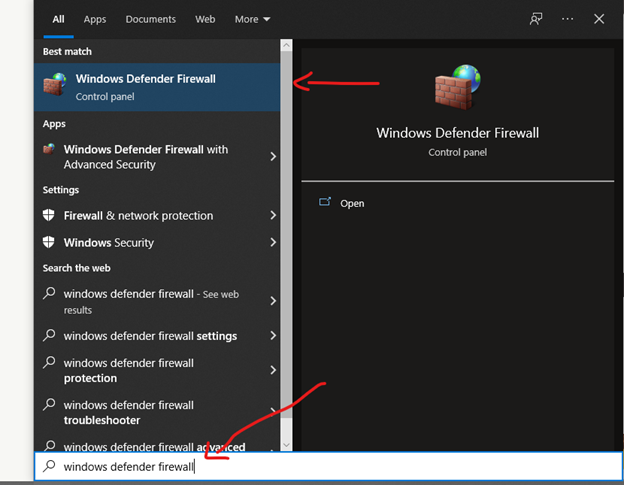Click the magnifier icon in the search box
This screenshot has width=624, height=485.
click(49, 466)
